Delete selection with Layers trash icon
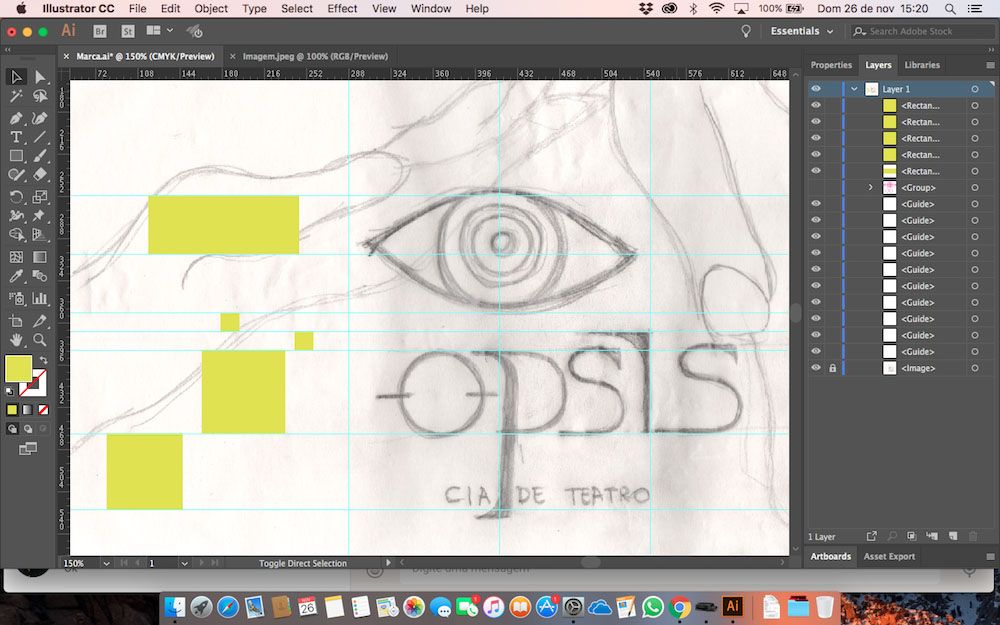The image size is (1000, 625). pos(970,537)
